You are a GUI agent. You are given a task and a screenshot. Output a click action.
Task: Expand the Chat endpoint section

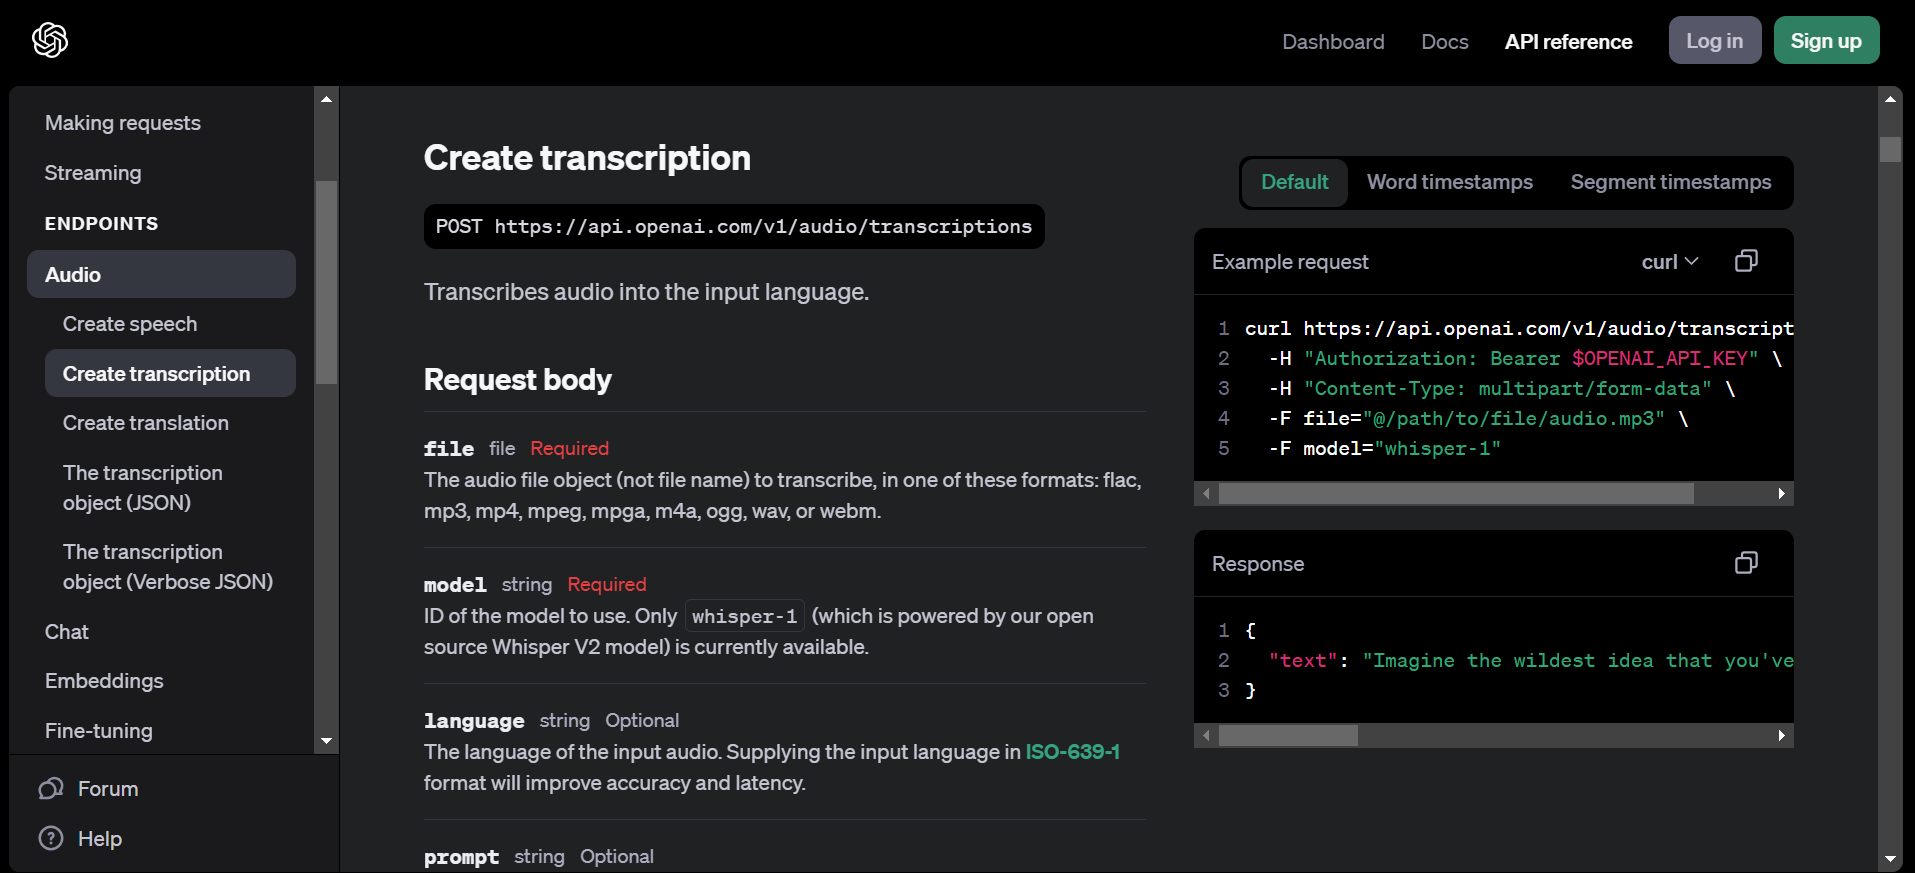point(67,632)
